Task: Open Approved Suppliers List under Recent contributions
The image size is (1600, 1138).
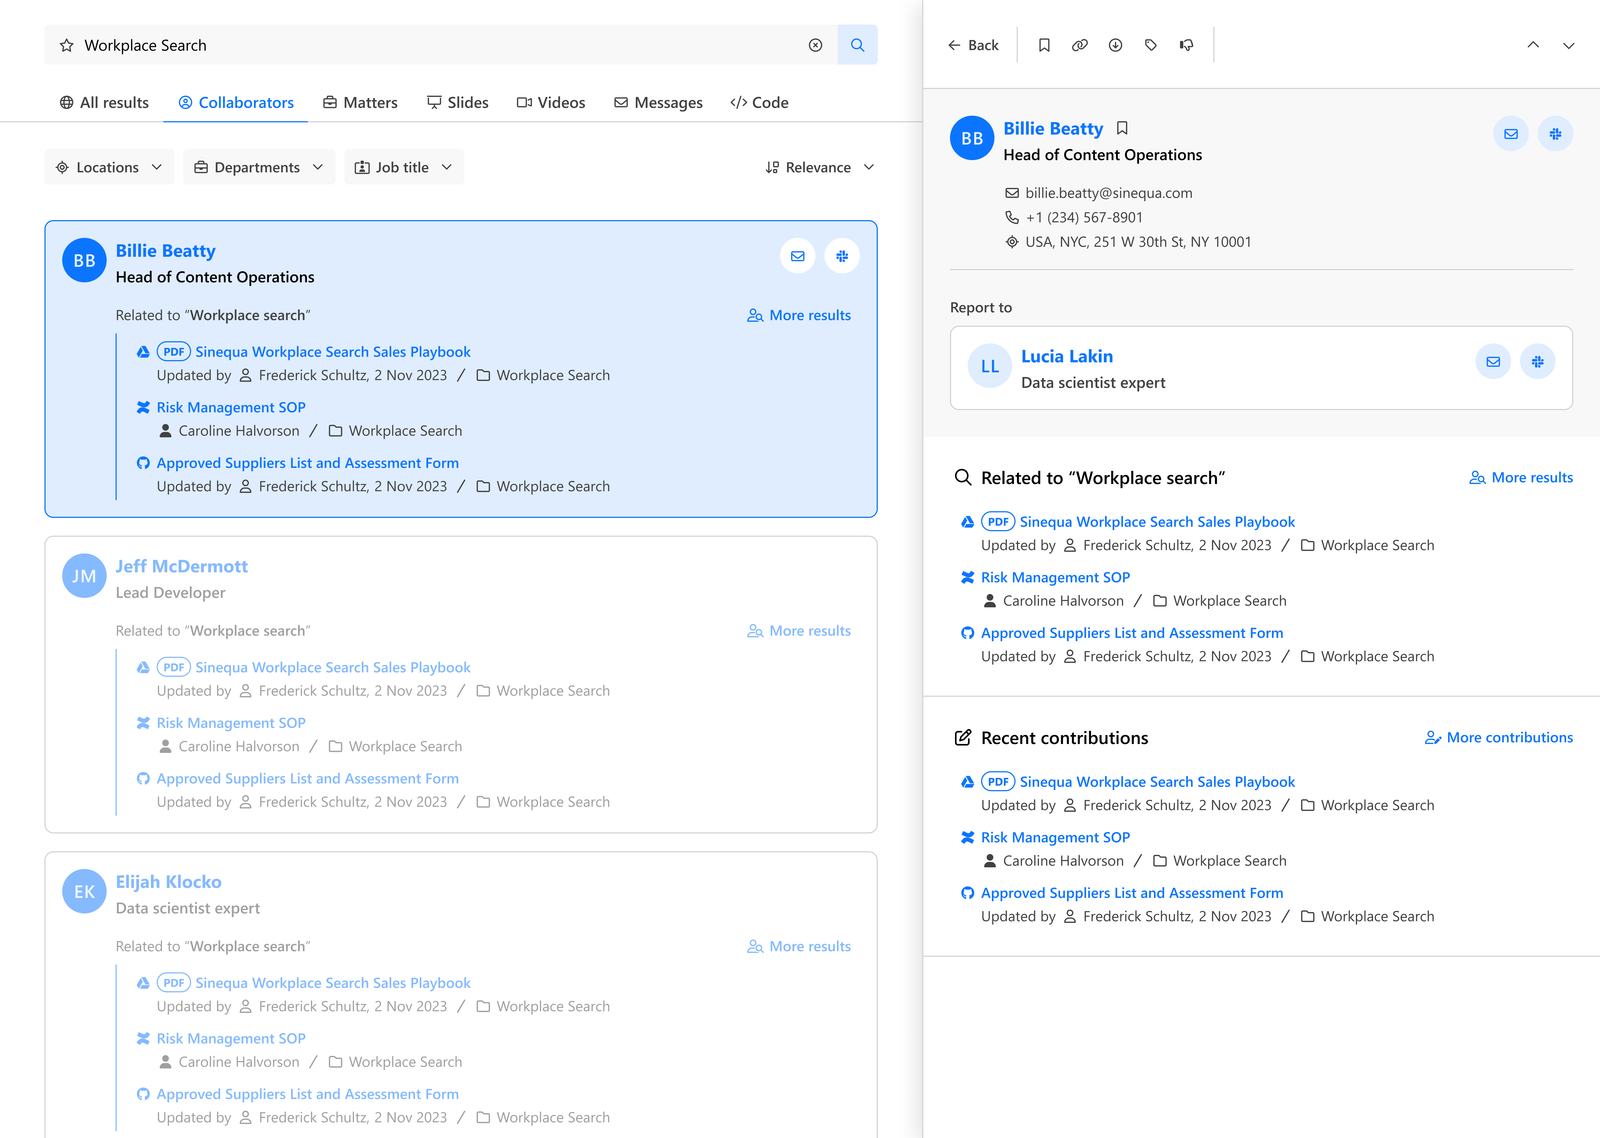Action: (1132, 893)
